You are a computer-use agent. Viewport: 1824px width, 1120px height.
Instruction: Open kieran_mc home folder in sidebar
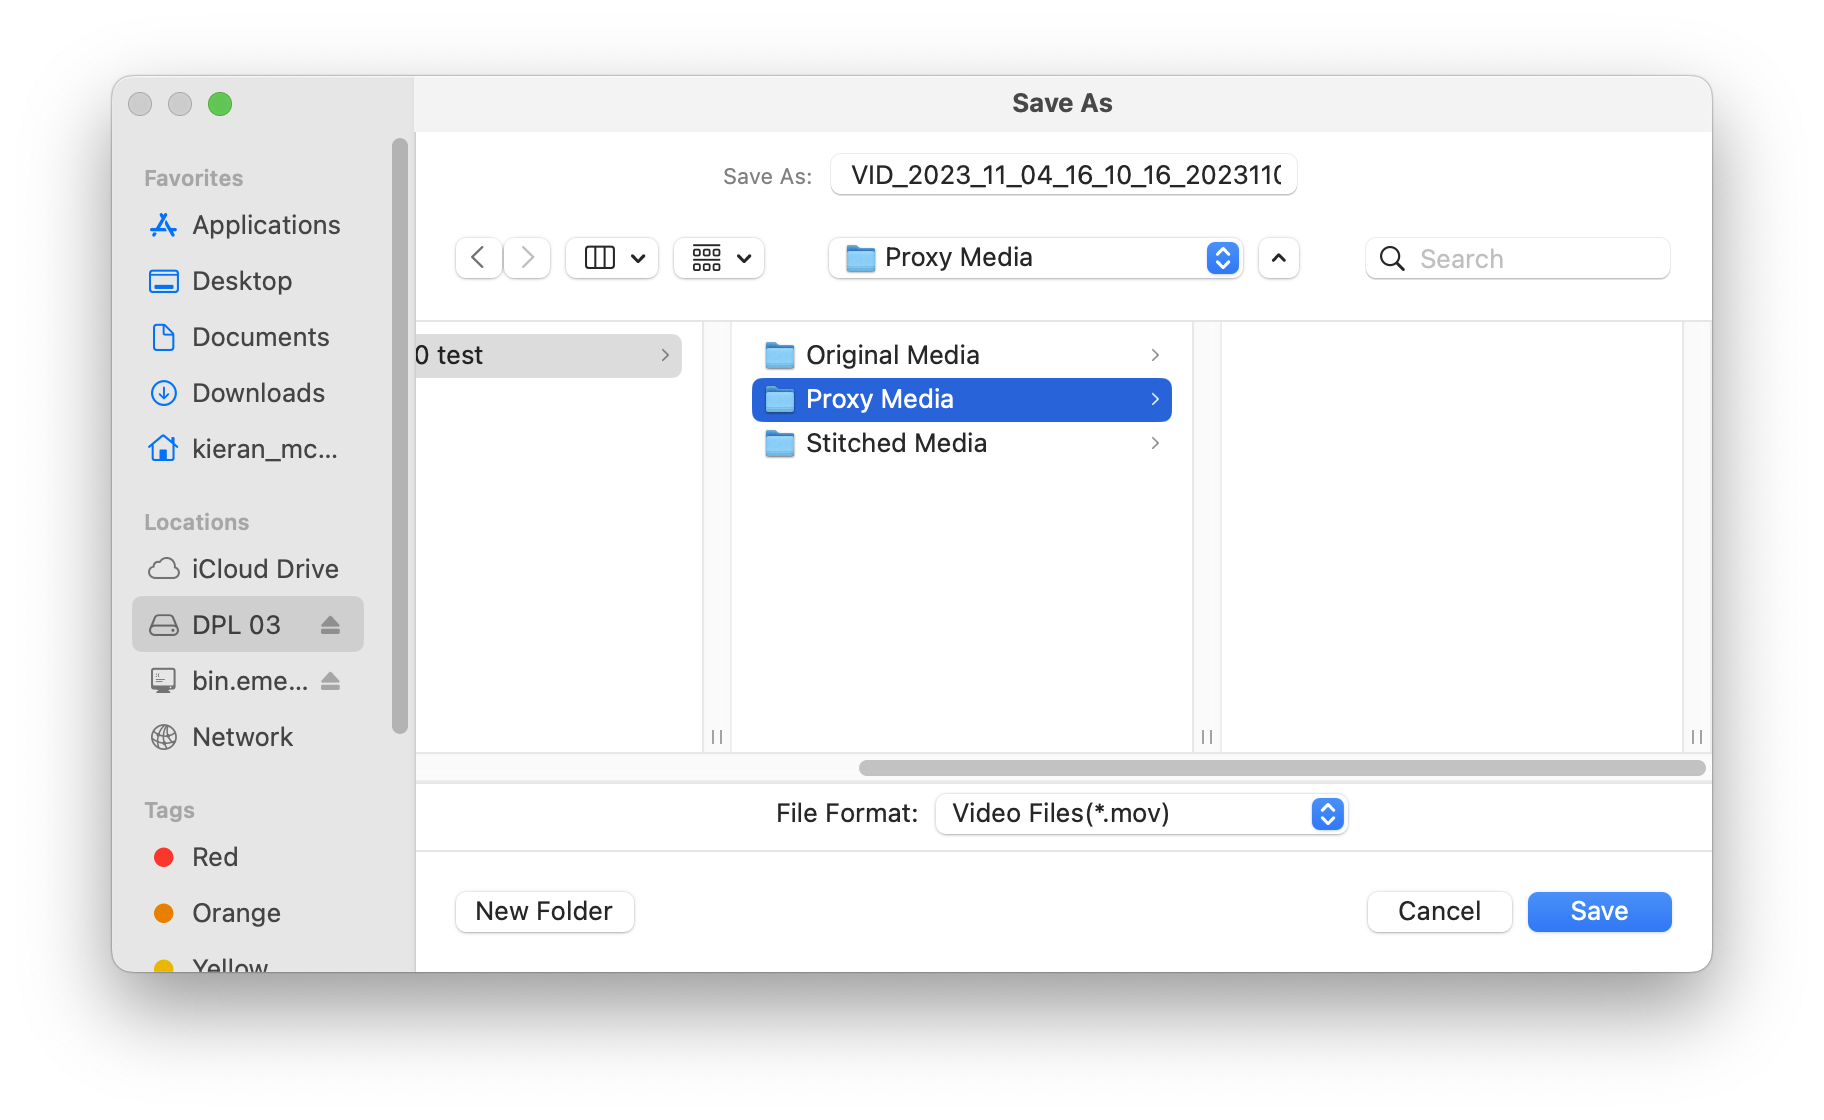tap(247, 449)
